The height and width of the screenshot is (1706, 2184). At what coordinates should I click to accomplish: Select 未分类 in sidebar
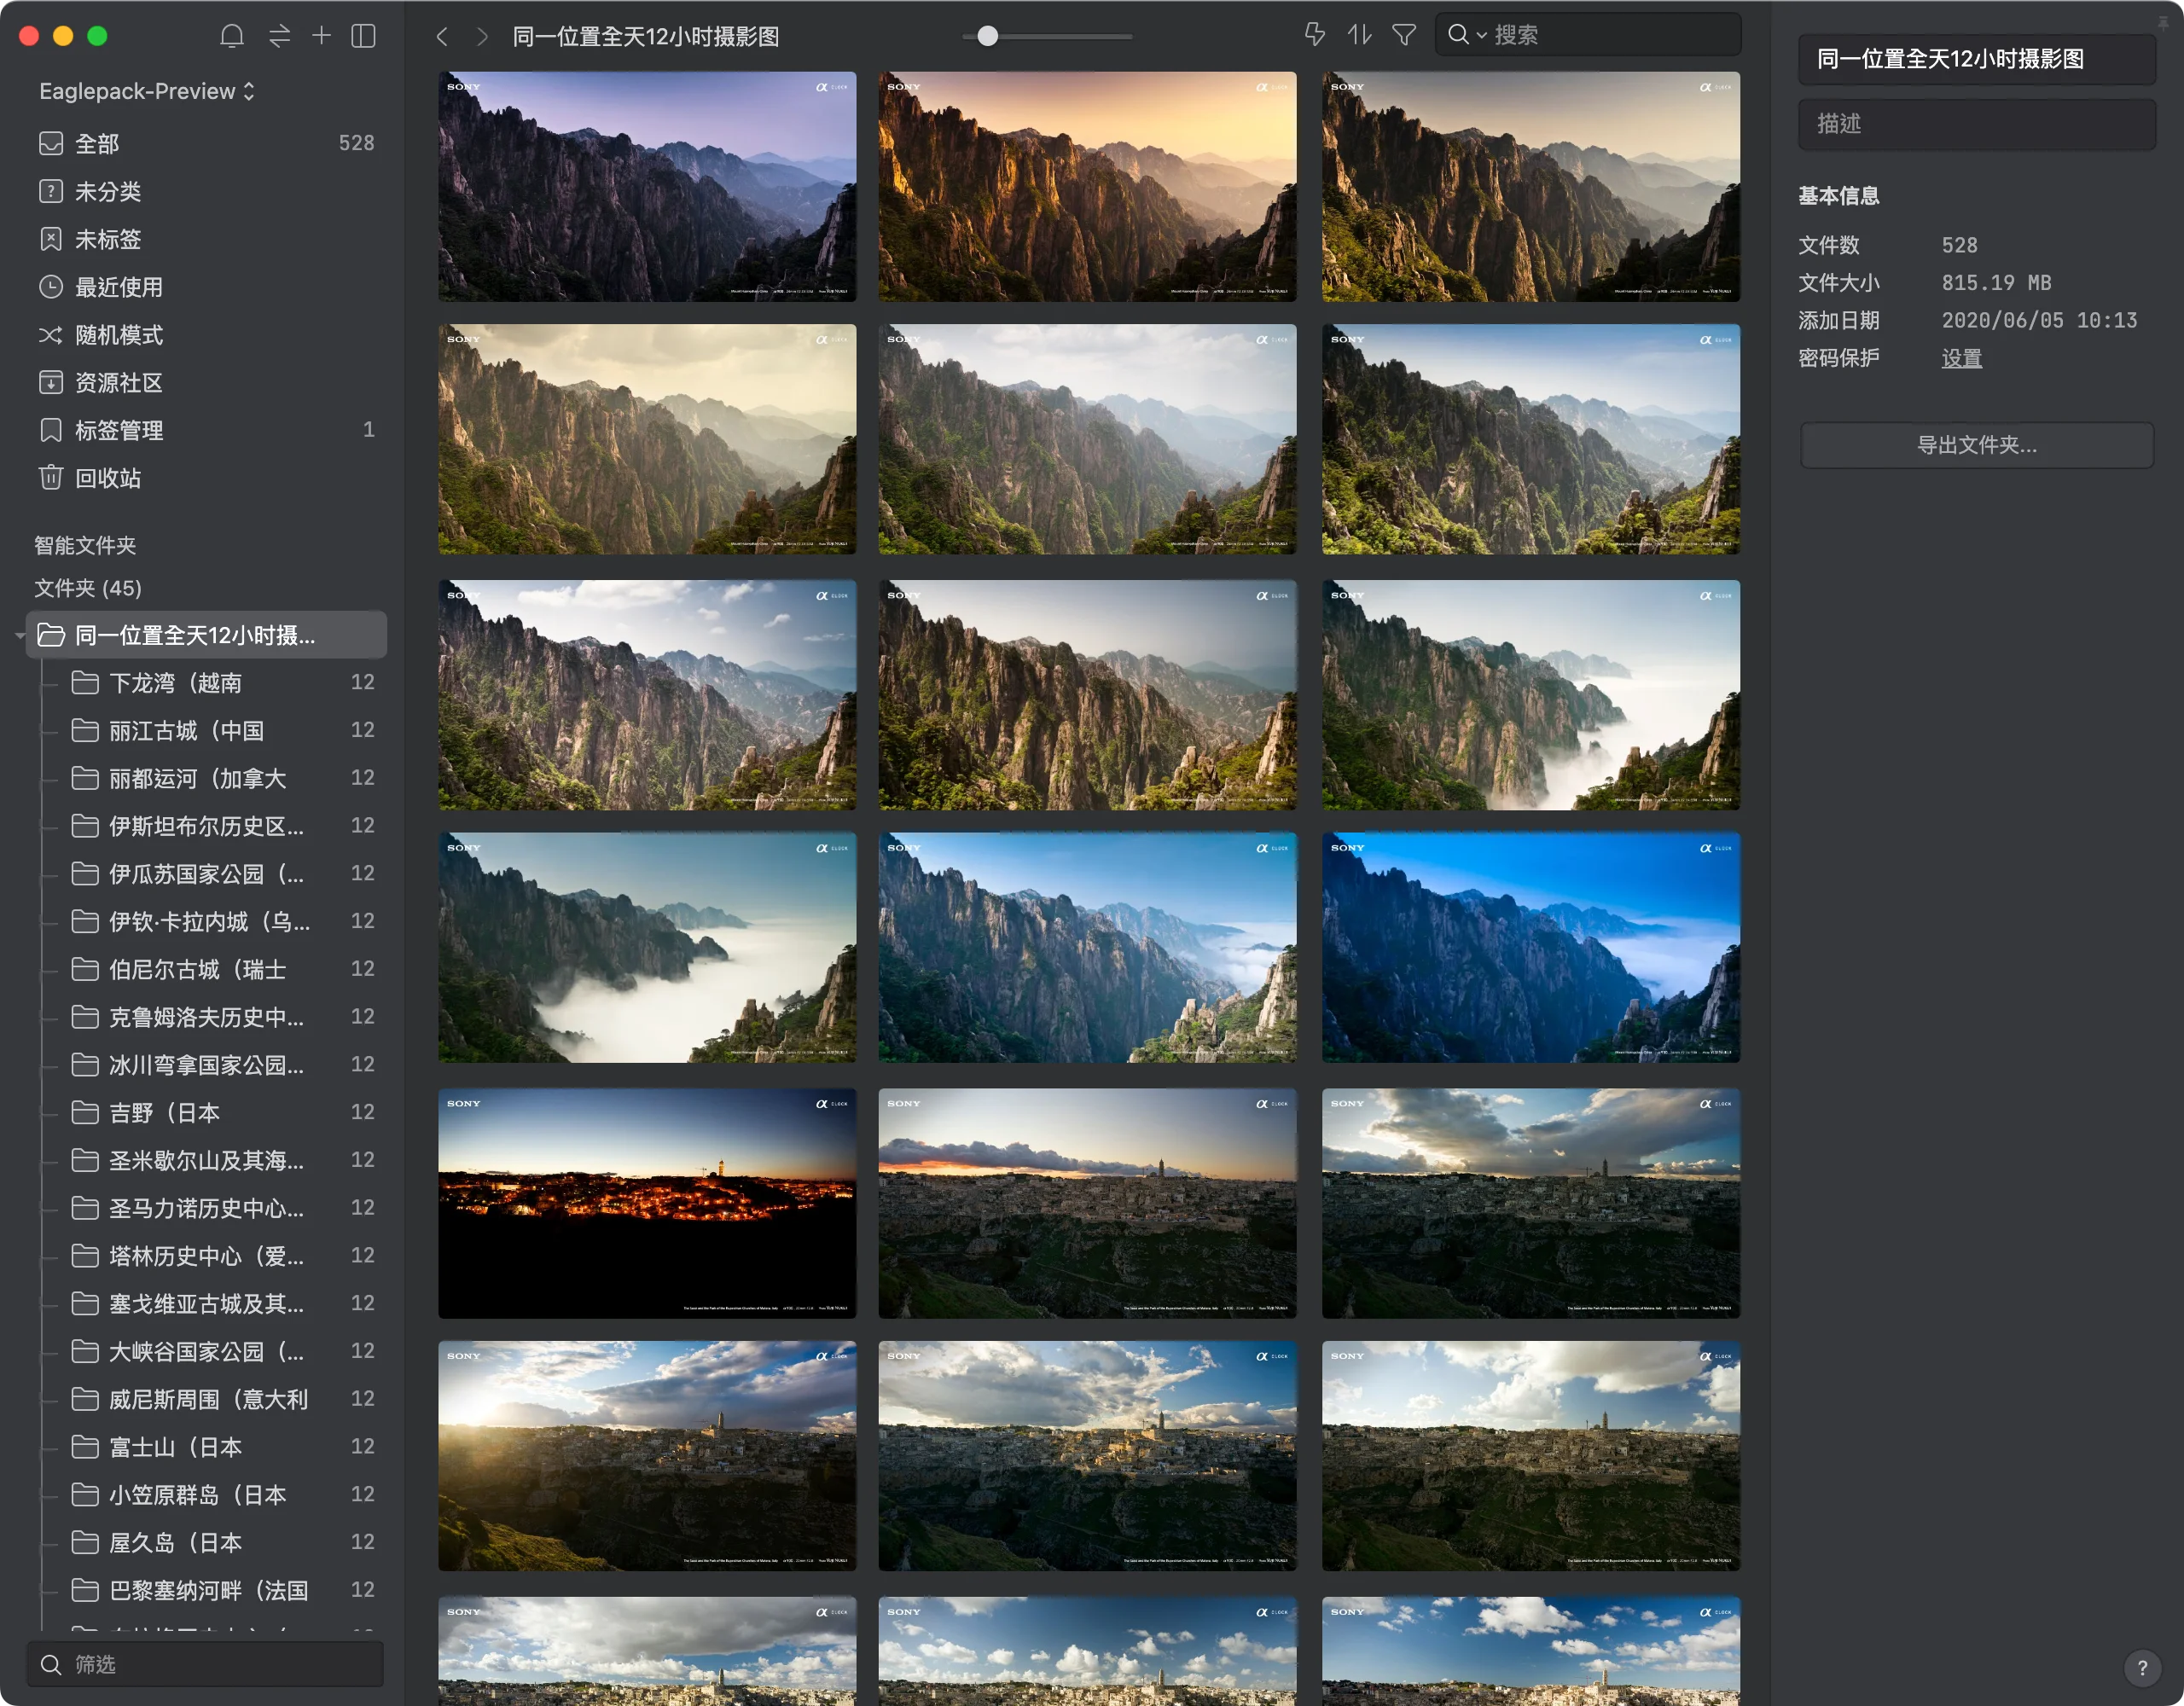pyautogui.click(x=206, y=191)
